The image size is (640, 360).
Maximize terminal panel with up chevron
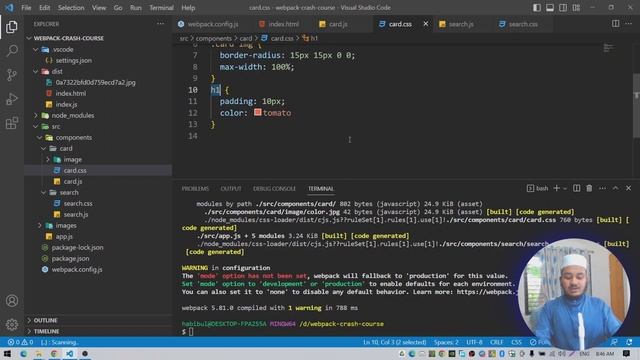615,188
